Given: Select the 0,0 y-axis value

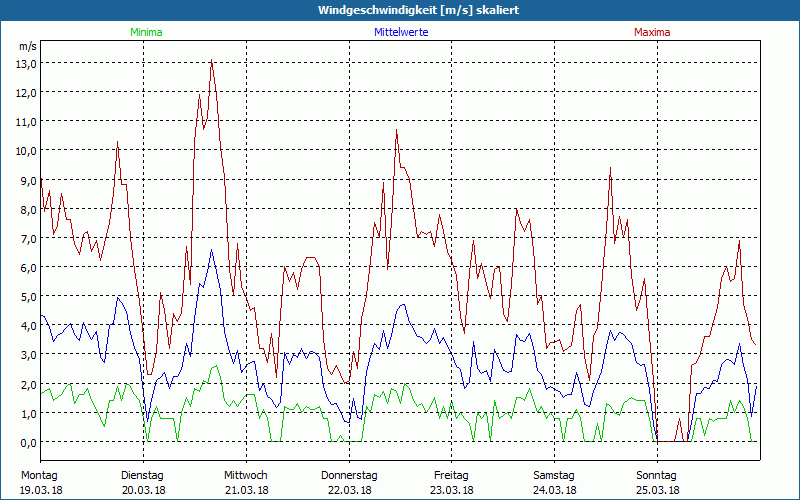Looking at the screenshot, I should pyautogui.click(x=26, y=442).
